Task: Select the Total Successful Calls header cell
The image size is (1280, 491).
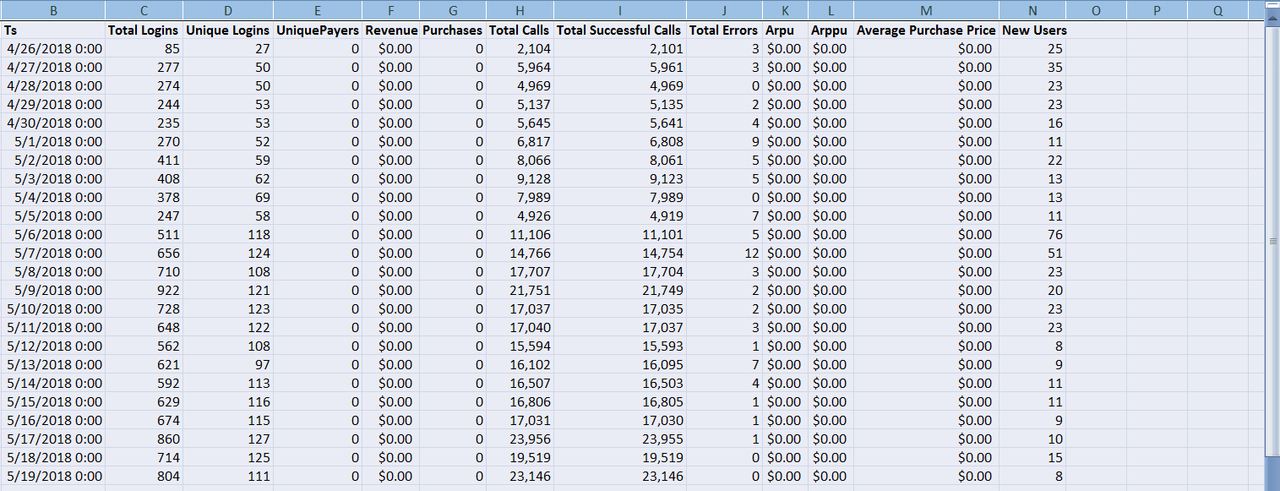Action: coord(619,30)
